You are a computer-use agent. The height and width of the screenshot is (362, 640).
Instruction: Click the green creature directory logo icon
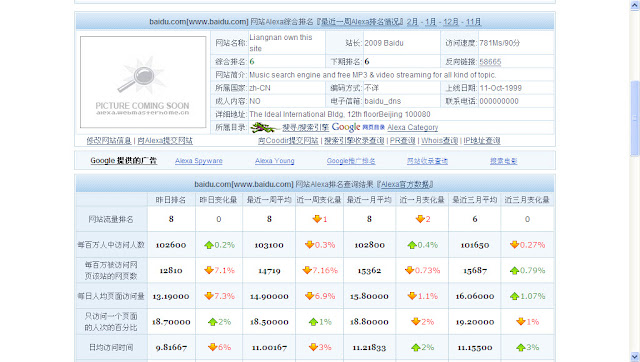pos(264,127)
